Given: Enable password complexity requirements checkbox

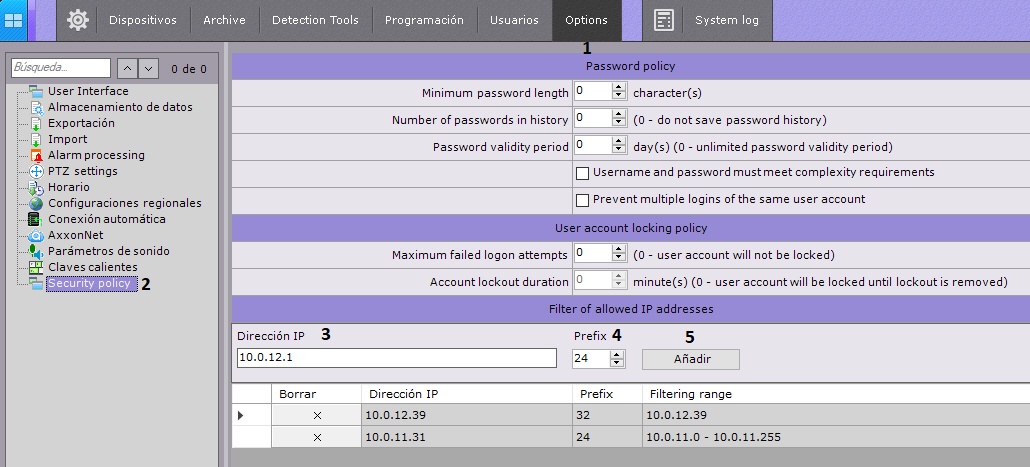Looking at the screenshot, I should pyautogui.click(x=583, y=173).
